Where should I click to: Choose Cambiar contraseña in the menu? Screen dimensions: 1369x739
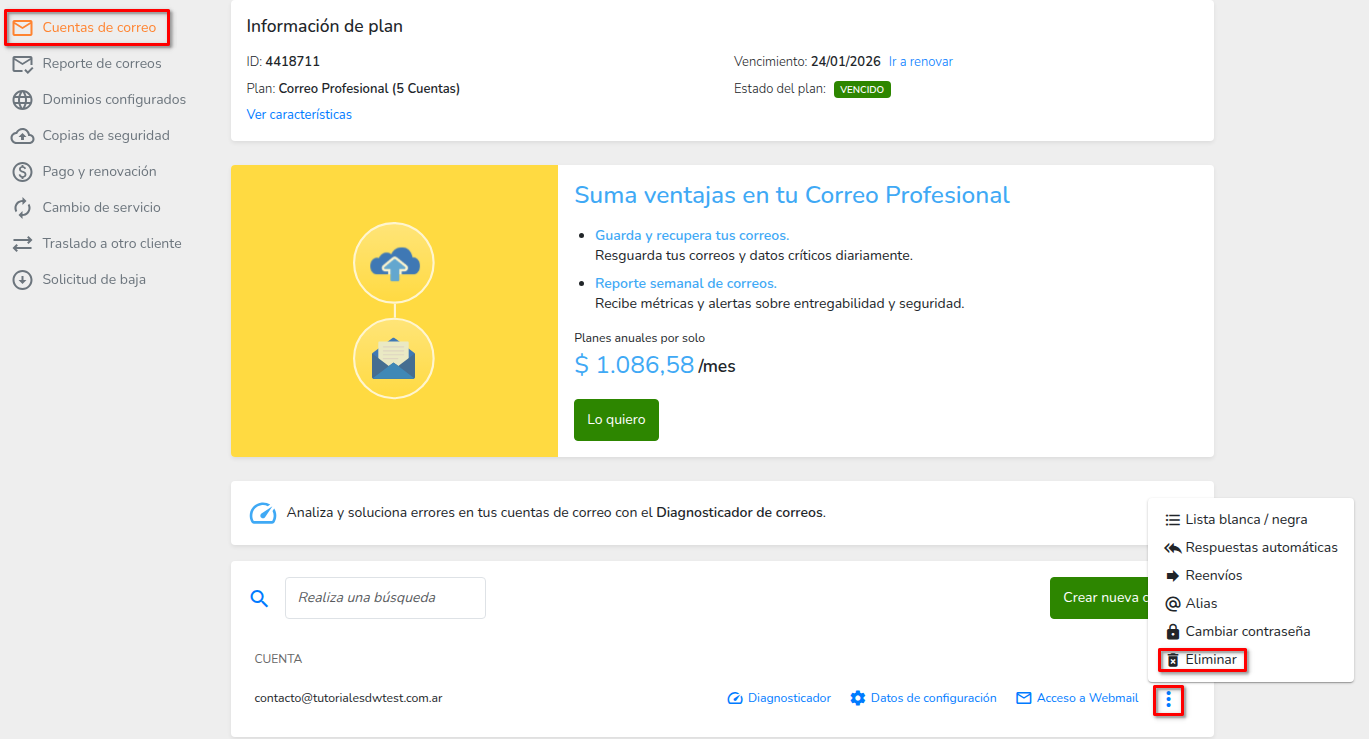click(1246, 632)
